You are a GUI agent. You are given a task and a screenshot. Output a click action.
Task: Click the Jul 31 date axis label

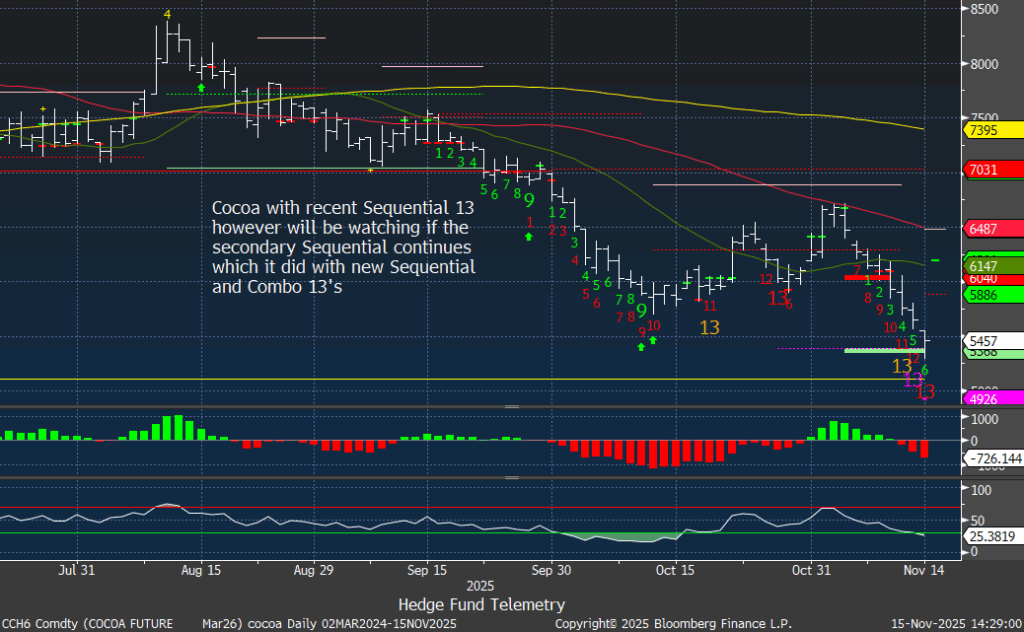tap(77, 570)
